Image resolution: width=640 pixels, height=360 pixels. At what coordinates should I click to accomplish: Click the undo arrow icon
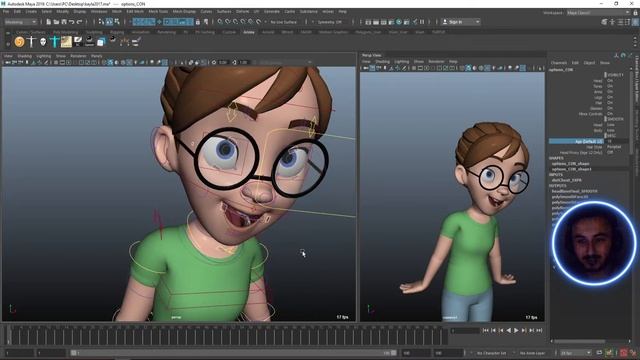72,22
